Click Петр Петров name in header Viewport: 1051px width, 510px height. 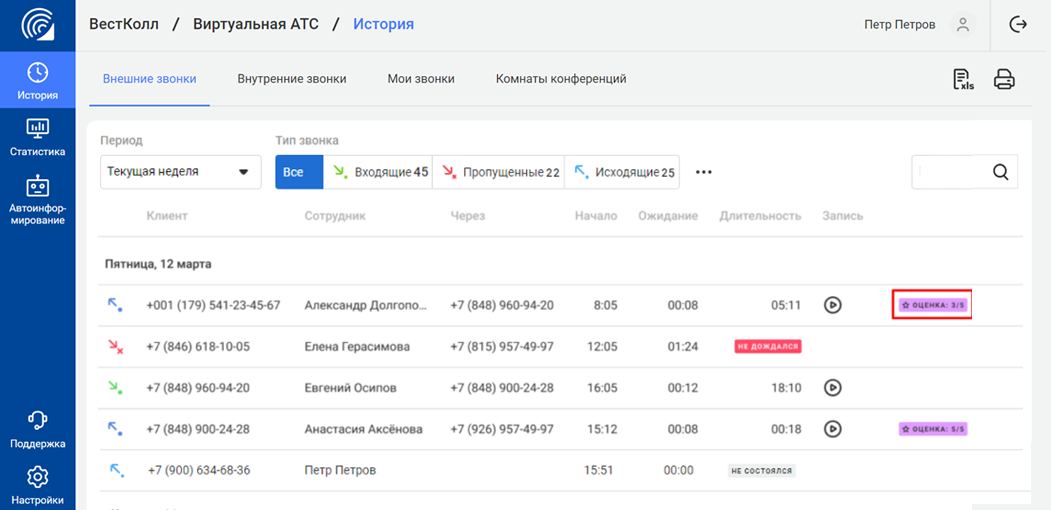[900, 25]
